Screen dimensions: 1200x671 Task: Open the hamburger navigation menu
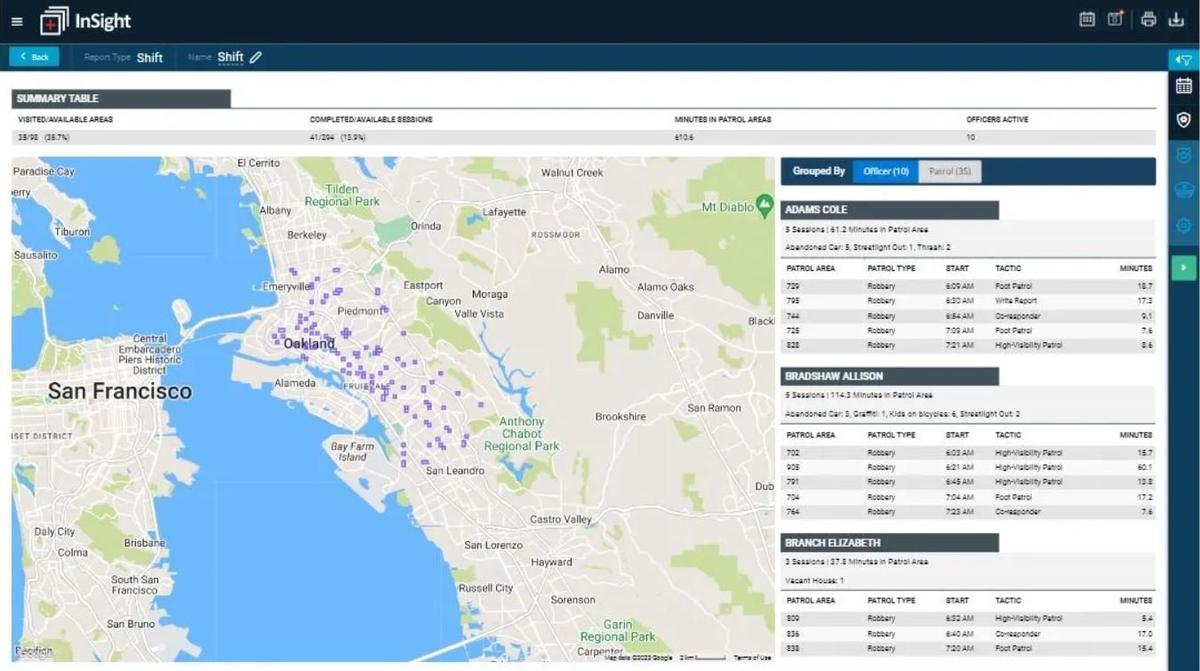pos(16,21)
